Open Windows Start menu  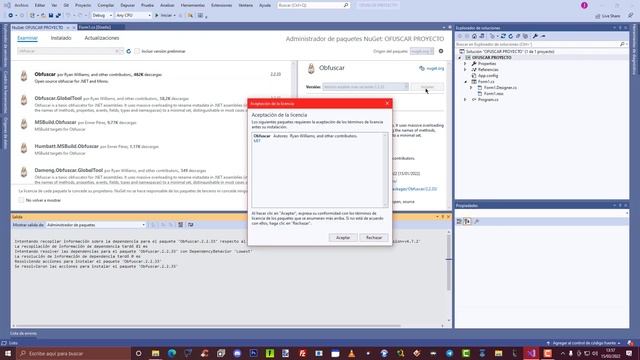pyautogui.click(x=8, y=353)
